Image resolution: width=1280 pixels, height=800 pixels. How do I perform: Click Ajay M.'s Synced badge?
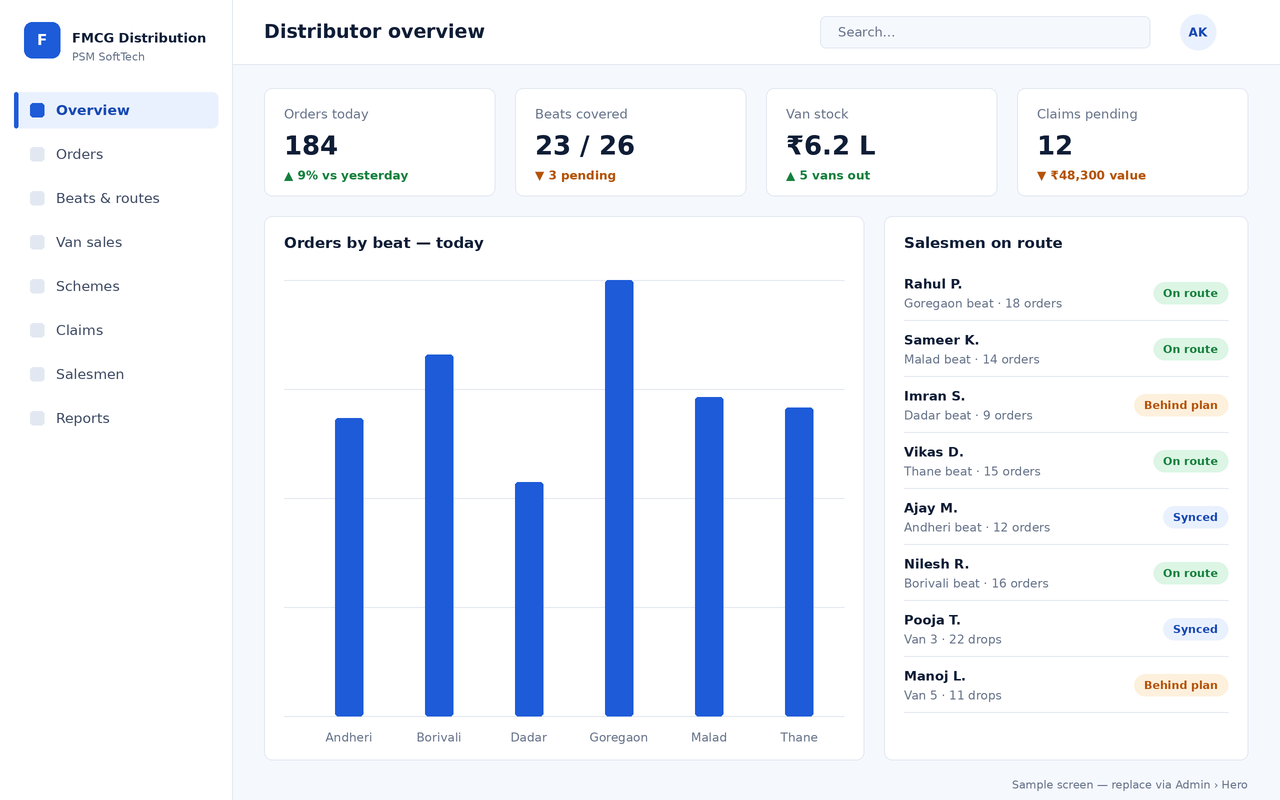(x=1195, y=517)
